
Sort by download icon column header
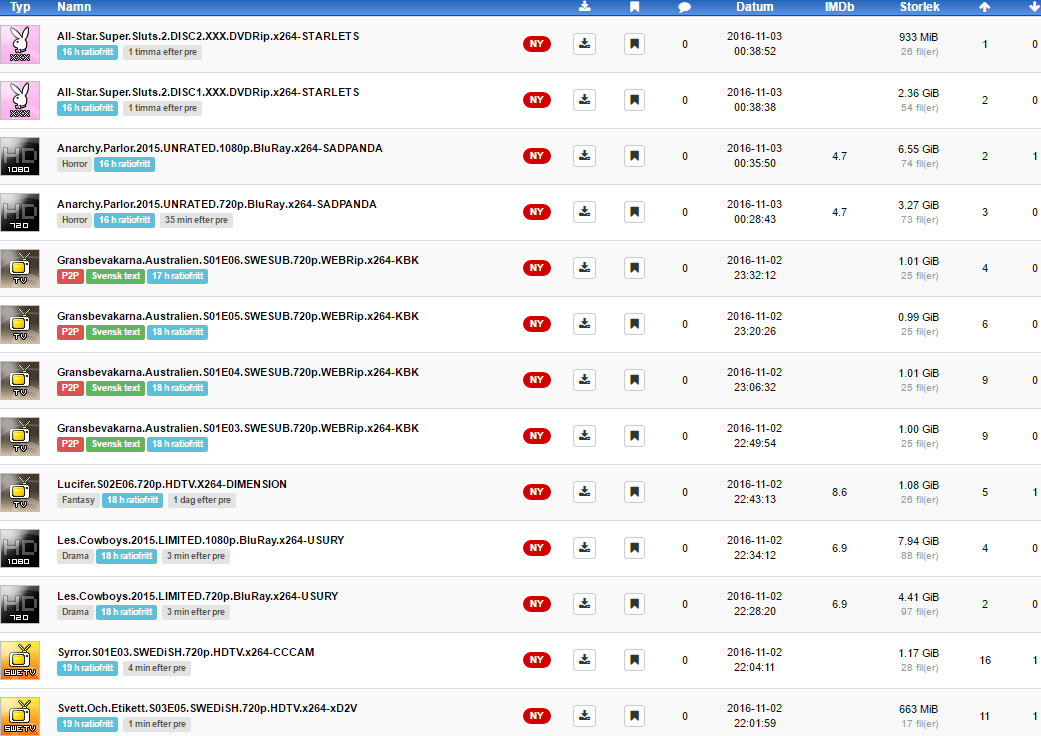pyautogui.click(x=584, y=7)
